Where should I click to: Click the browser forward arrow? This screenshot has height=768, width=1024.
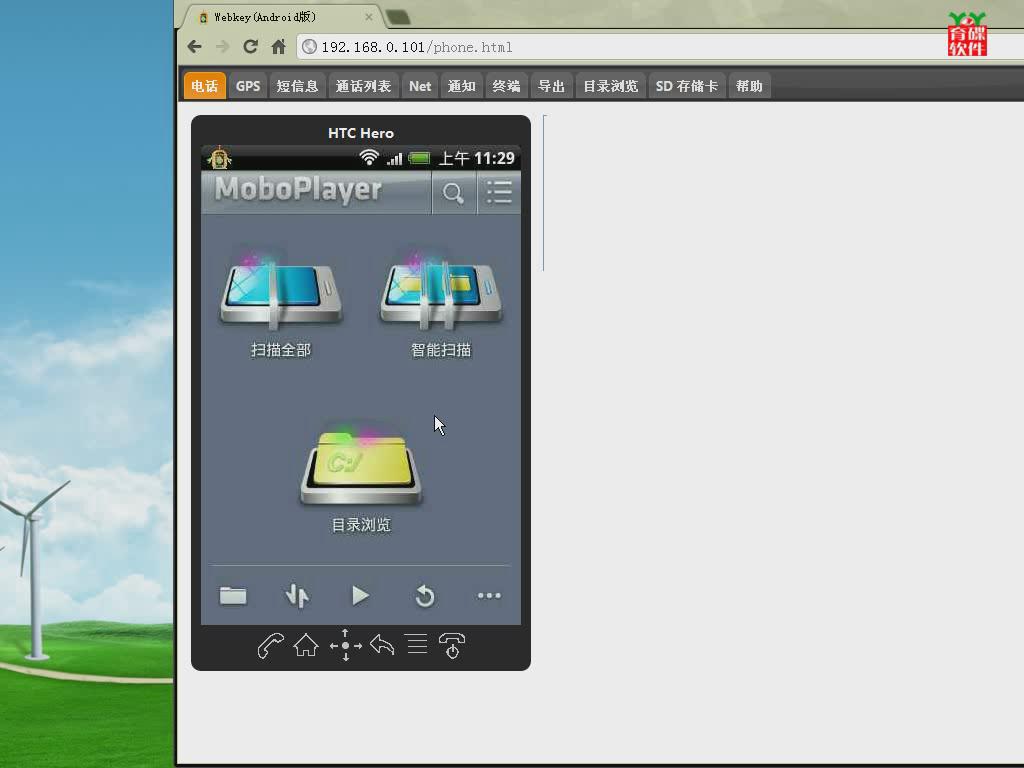pos(223,47)
